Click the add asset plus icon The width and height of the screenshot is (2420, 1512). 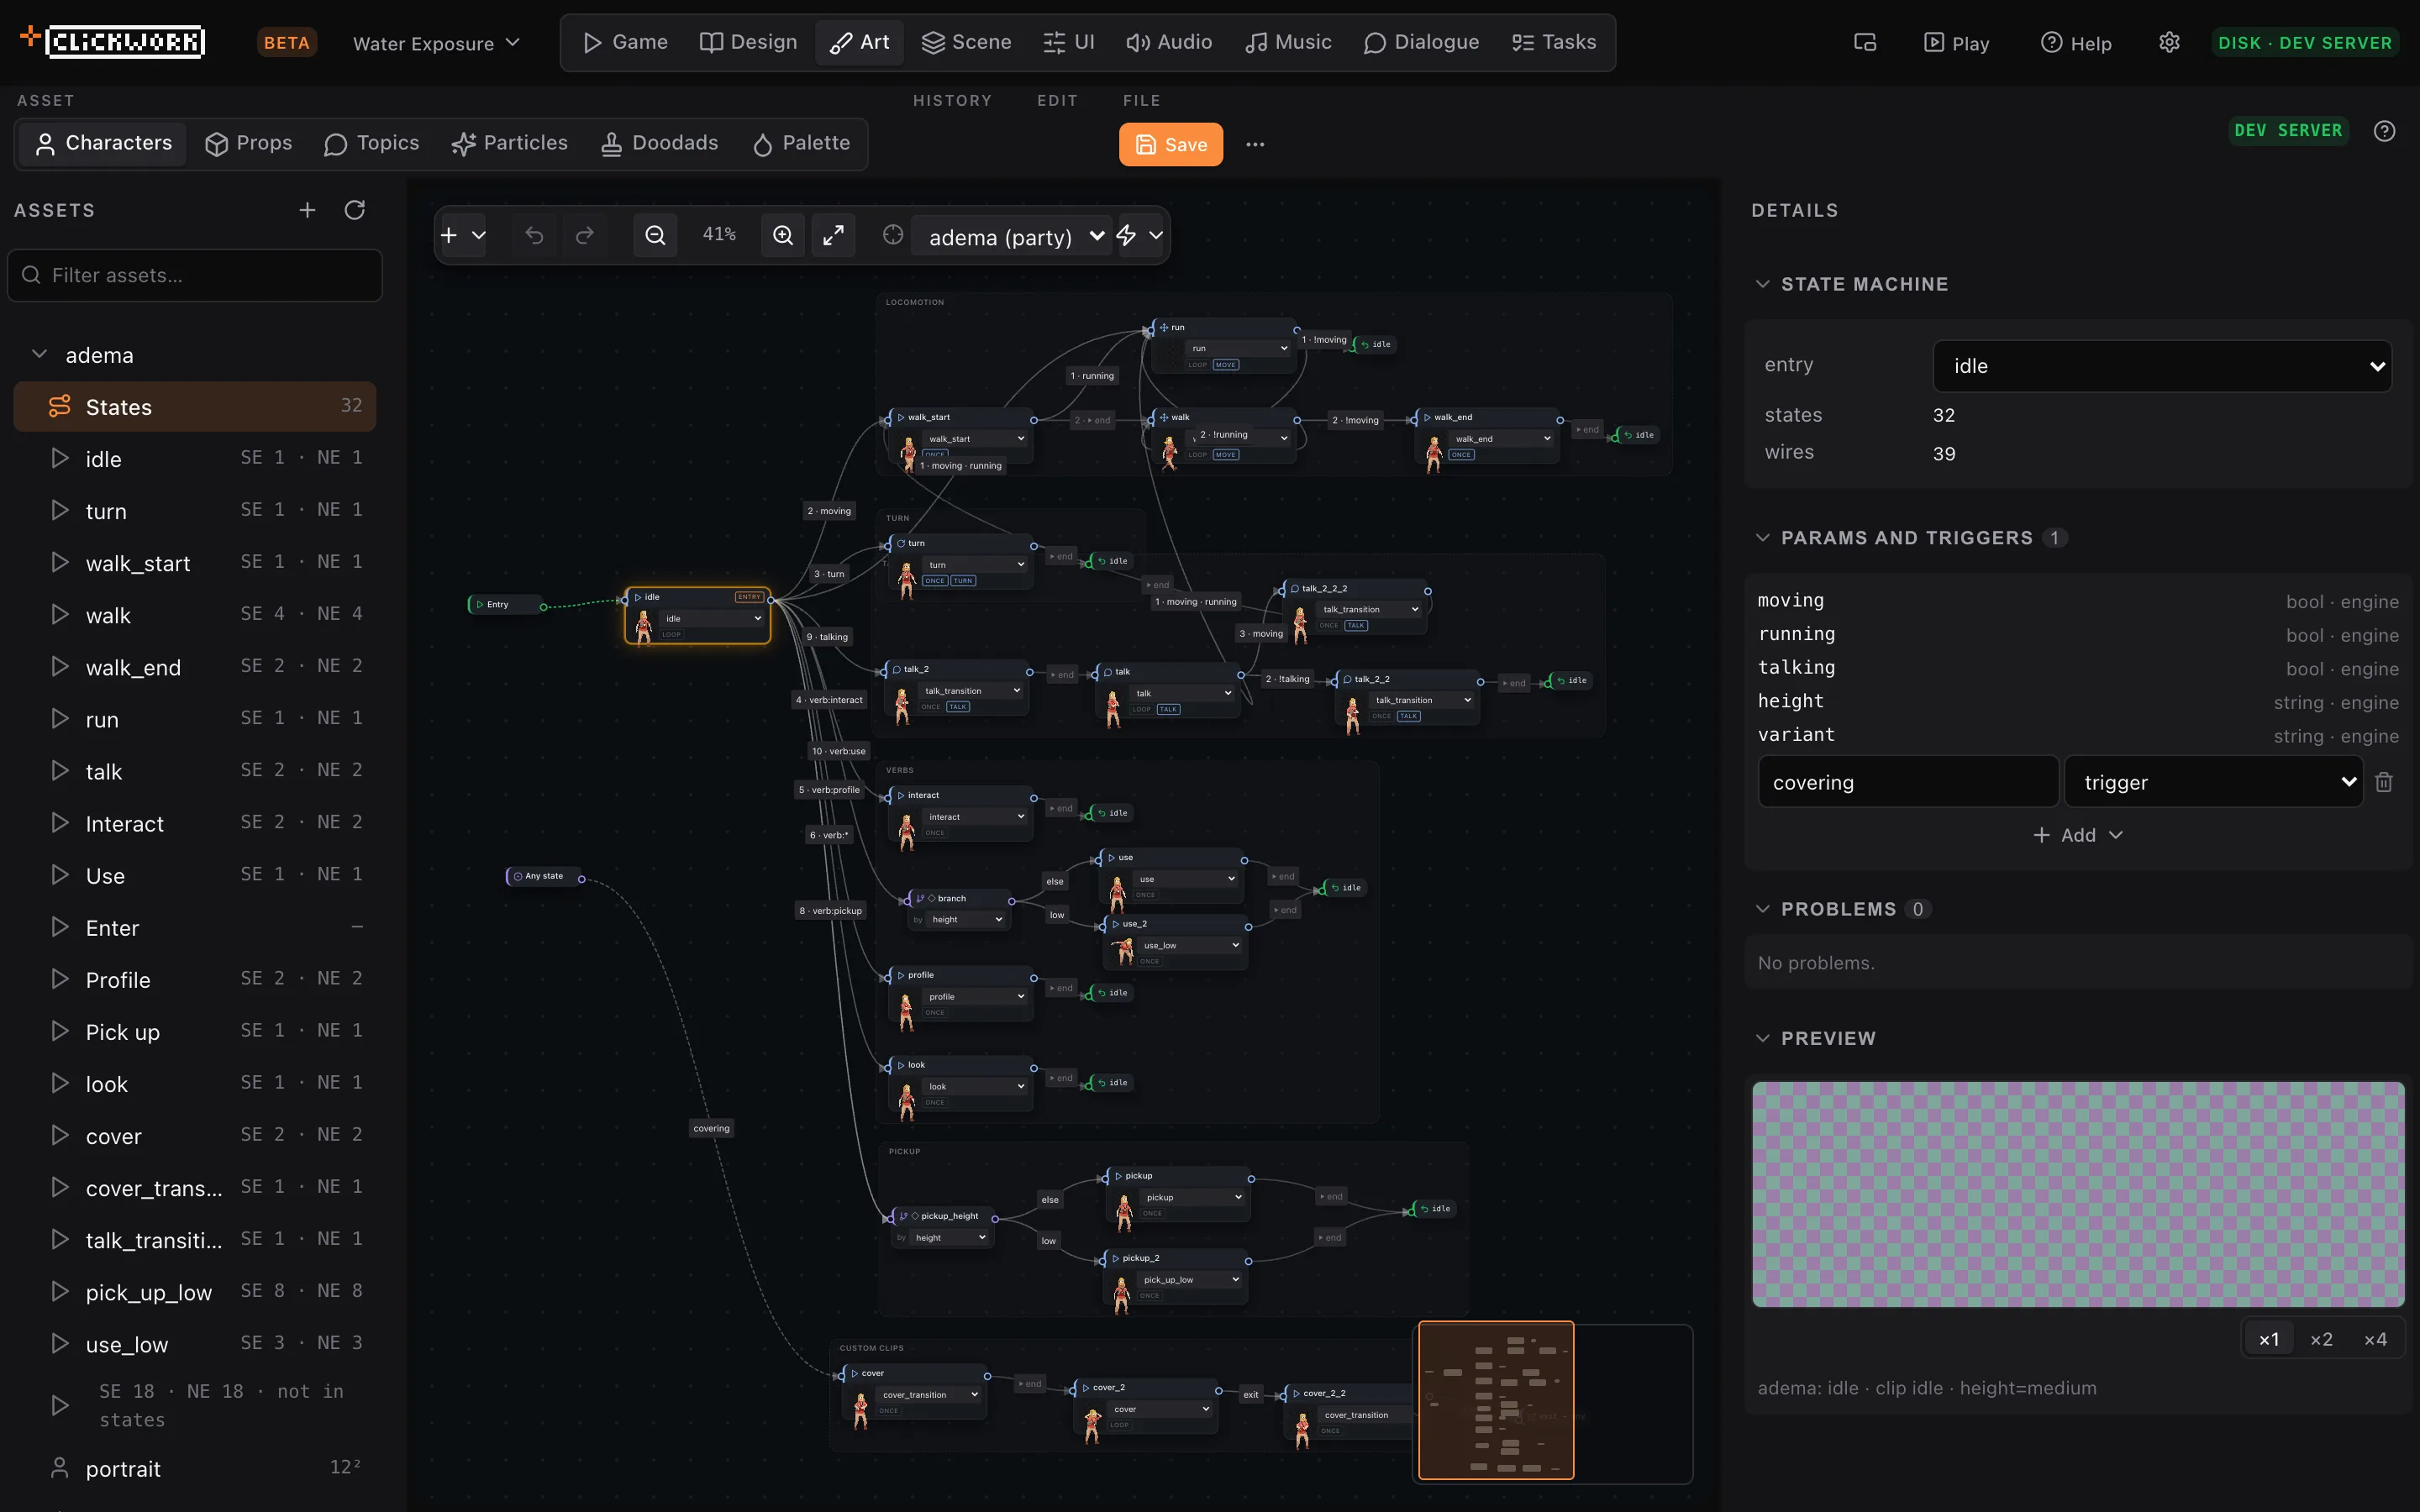(307, 210)
